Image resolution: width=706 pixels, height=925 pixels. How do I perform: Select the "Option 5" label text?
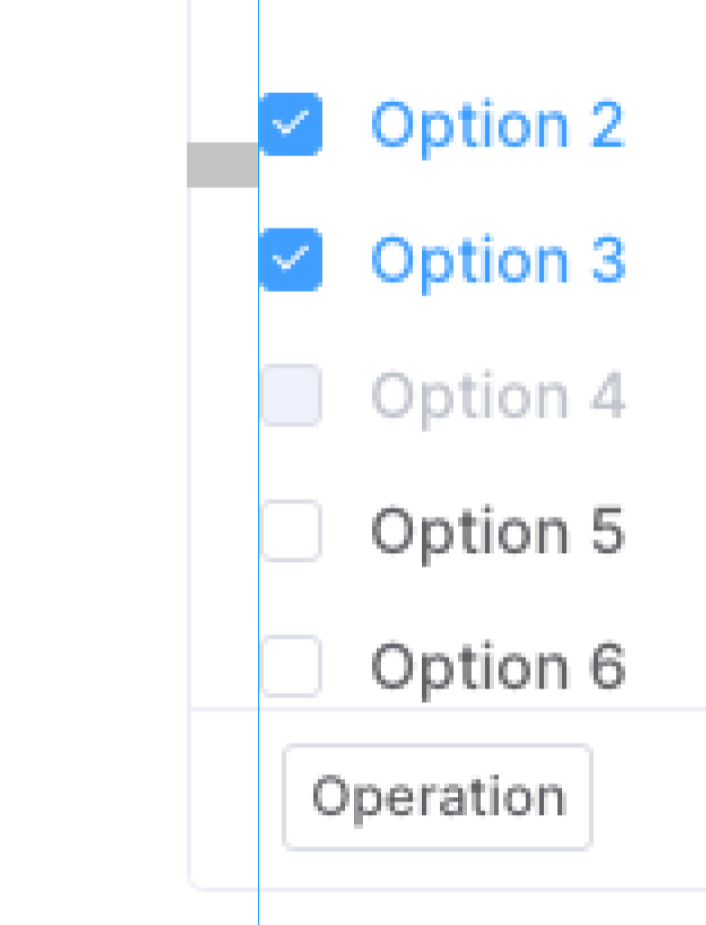pos(497,532)
